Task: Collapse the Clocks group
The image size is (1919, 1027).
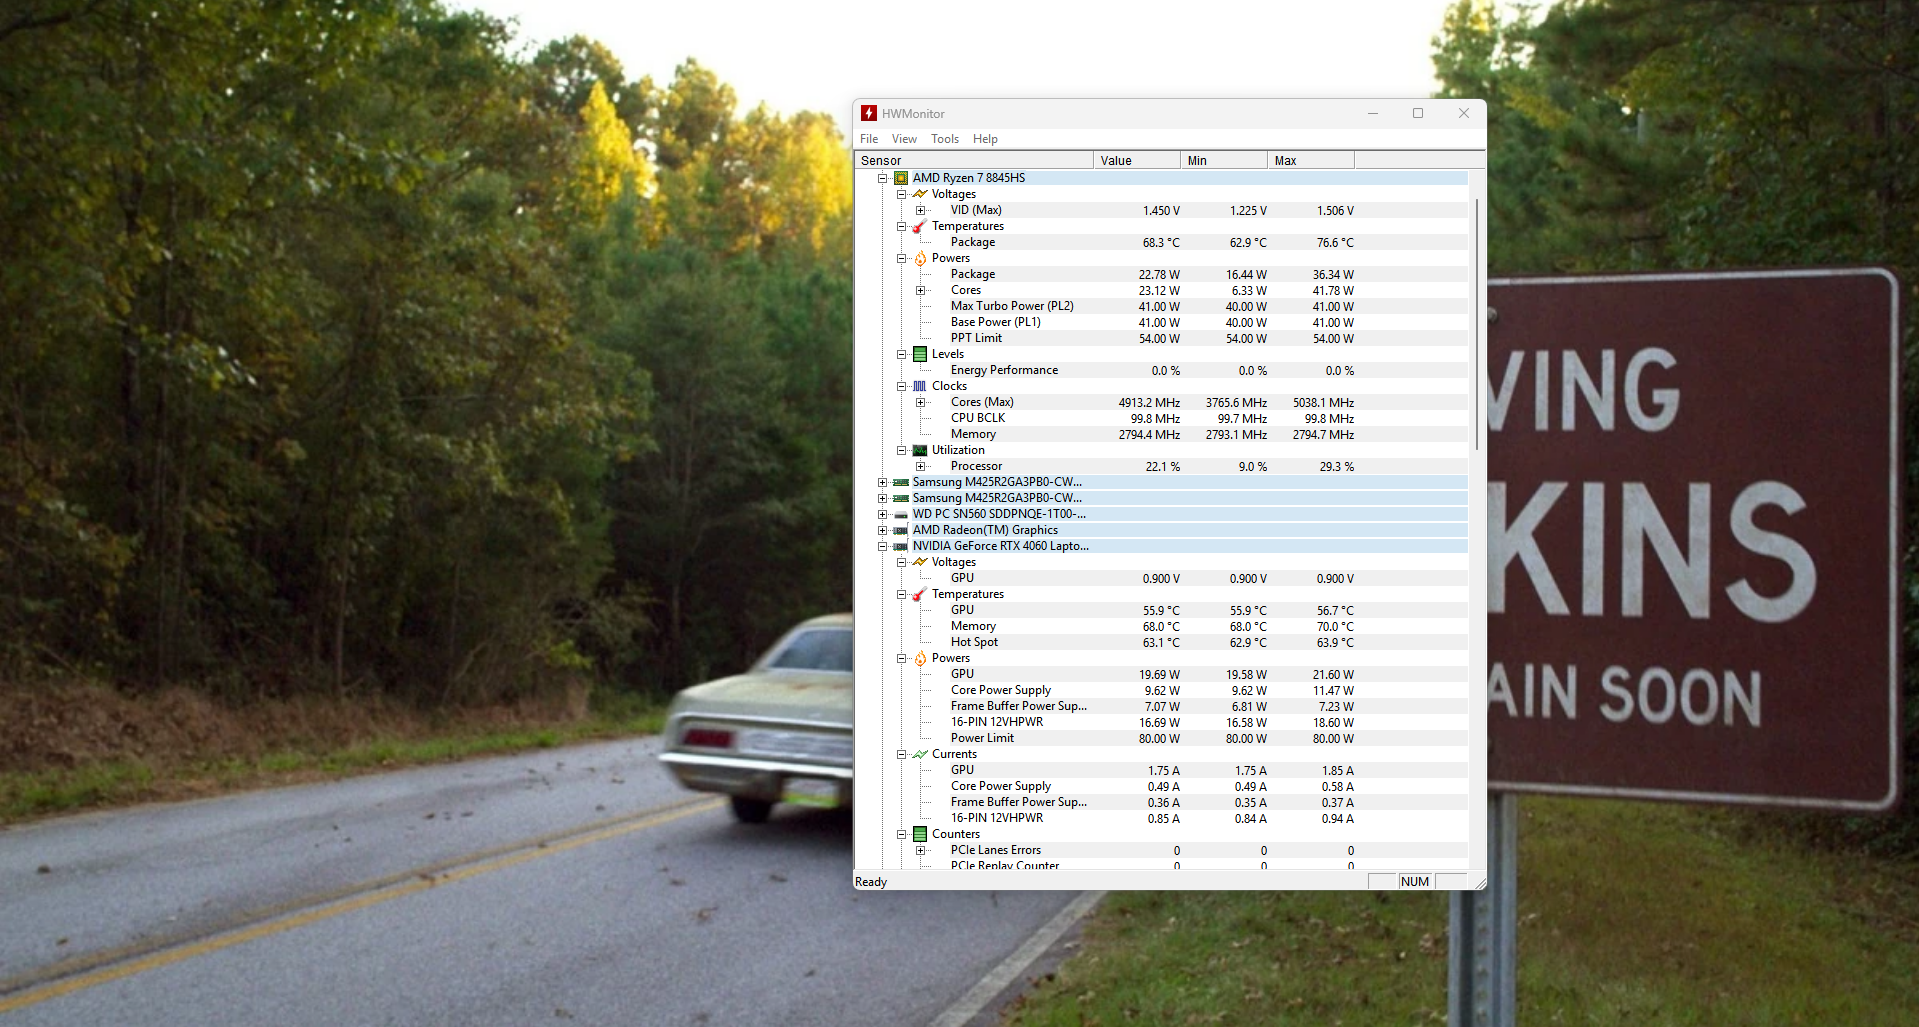Action: pyautogui.click(x=901, y=386)
